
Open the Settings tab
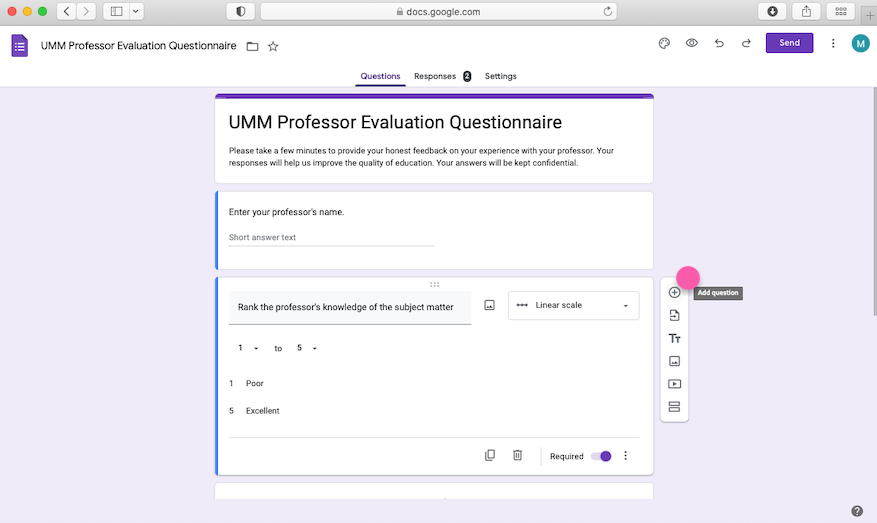pyautogui.click(x=500, y=76)
